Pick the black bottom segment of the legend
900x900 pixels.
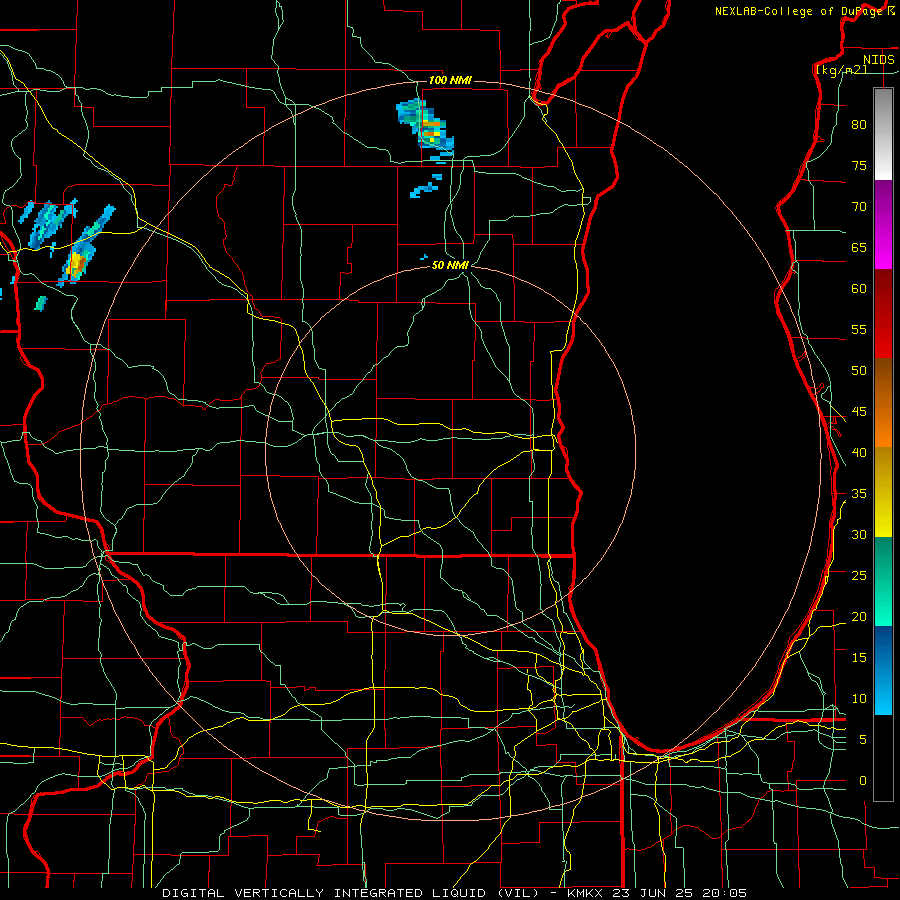pyautogui.click(x=883, y=758)
